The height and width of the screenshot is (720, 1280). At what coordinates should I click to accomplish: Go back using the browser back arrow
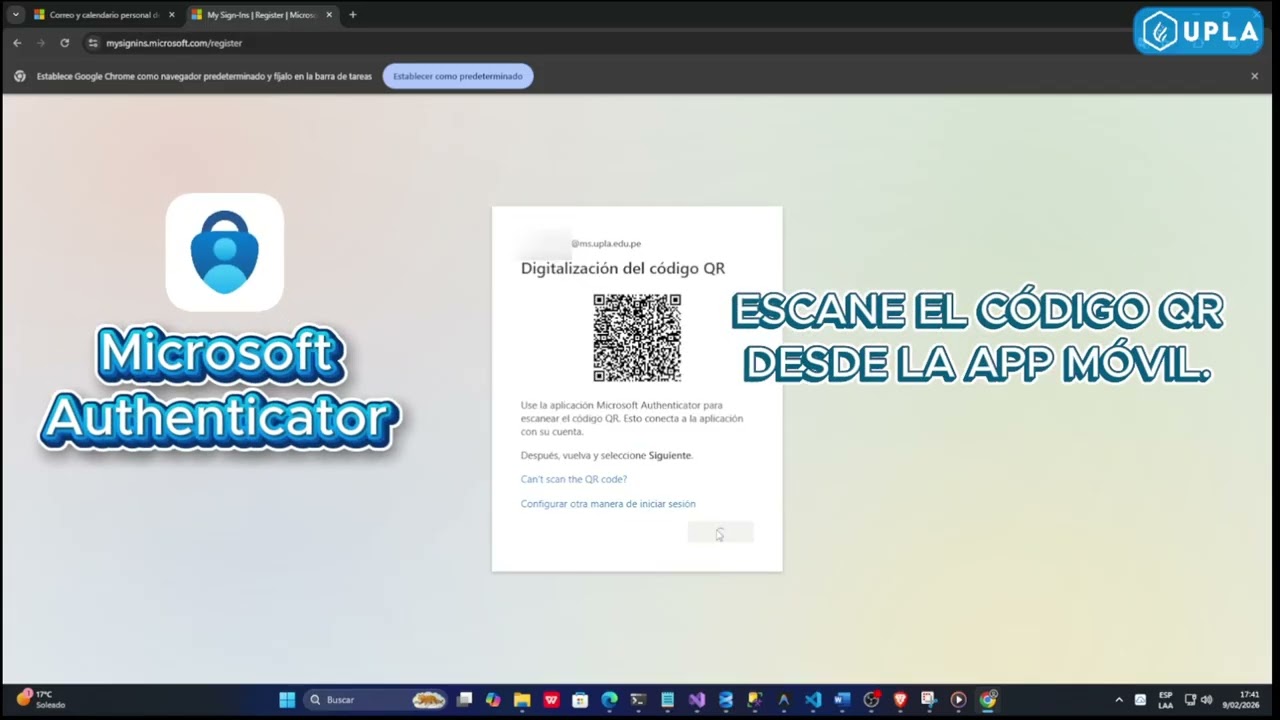17,43
